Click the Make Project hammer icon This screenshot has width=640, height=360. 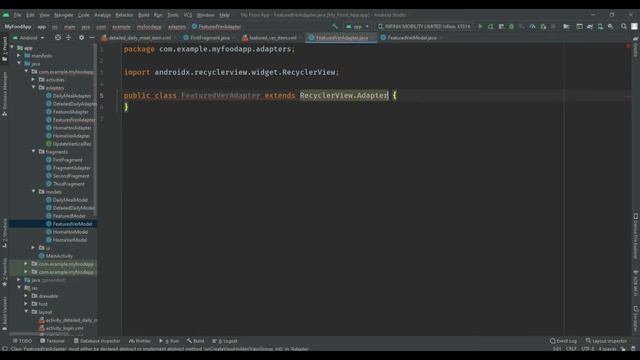[x=335, y=27]
